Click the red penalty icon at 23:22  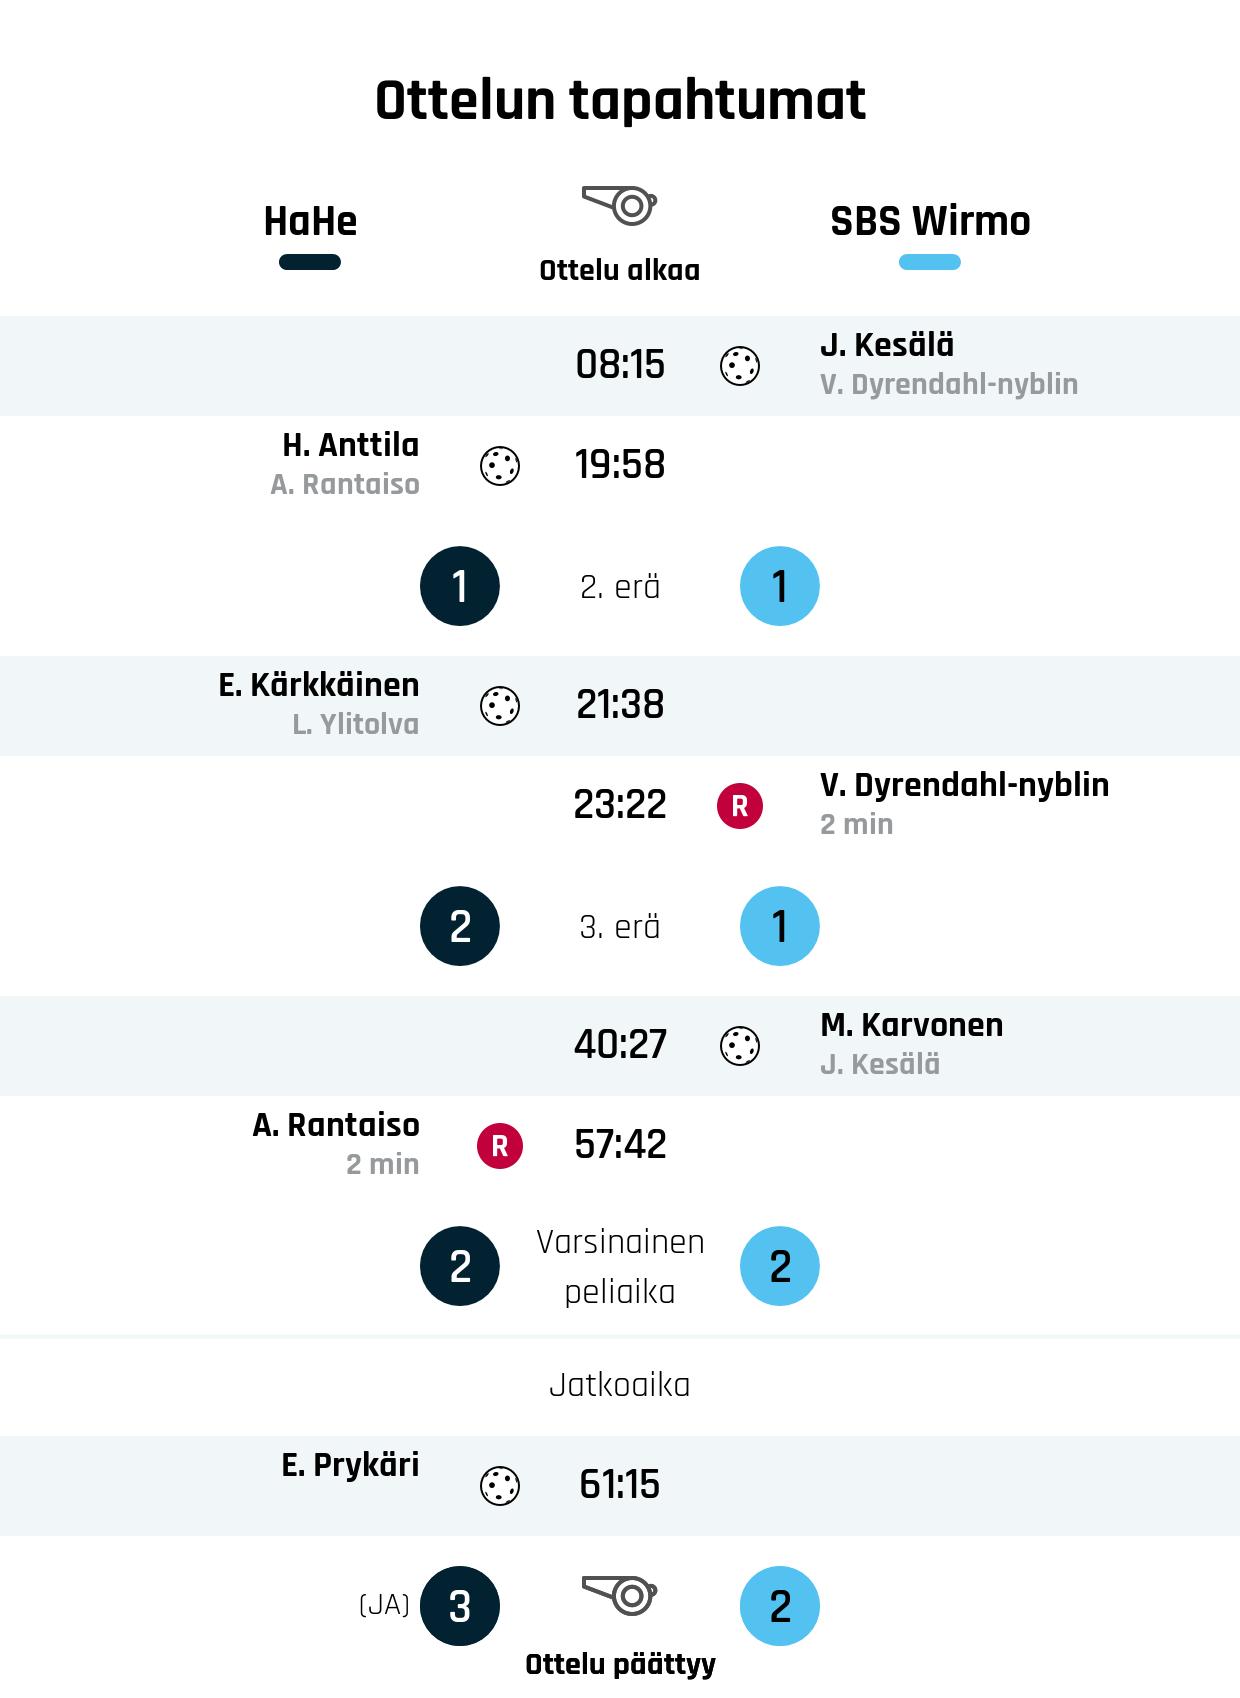pos(740,806)
